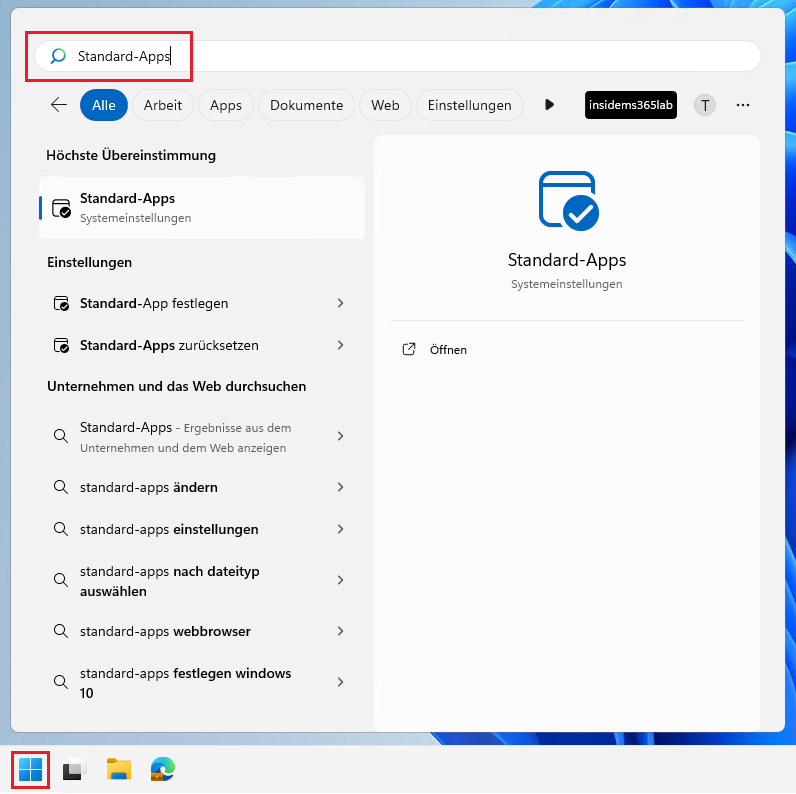Viewport: 796px width, 794px height.
Task: Click the insidems365lab account button
Action: click(x=630, y=105)
